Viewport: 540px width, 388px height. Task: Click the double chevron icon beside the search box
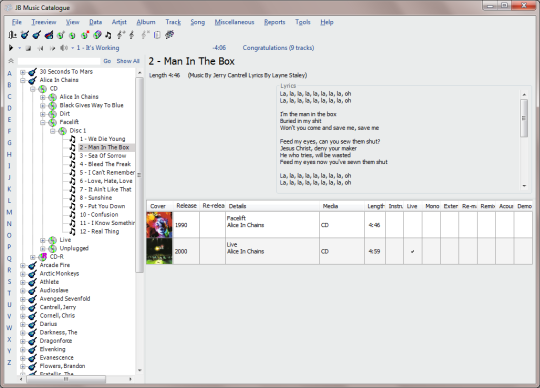click(x=11, y=61)
